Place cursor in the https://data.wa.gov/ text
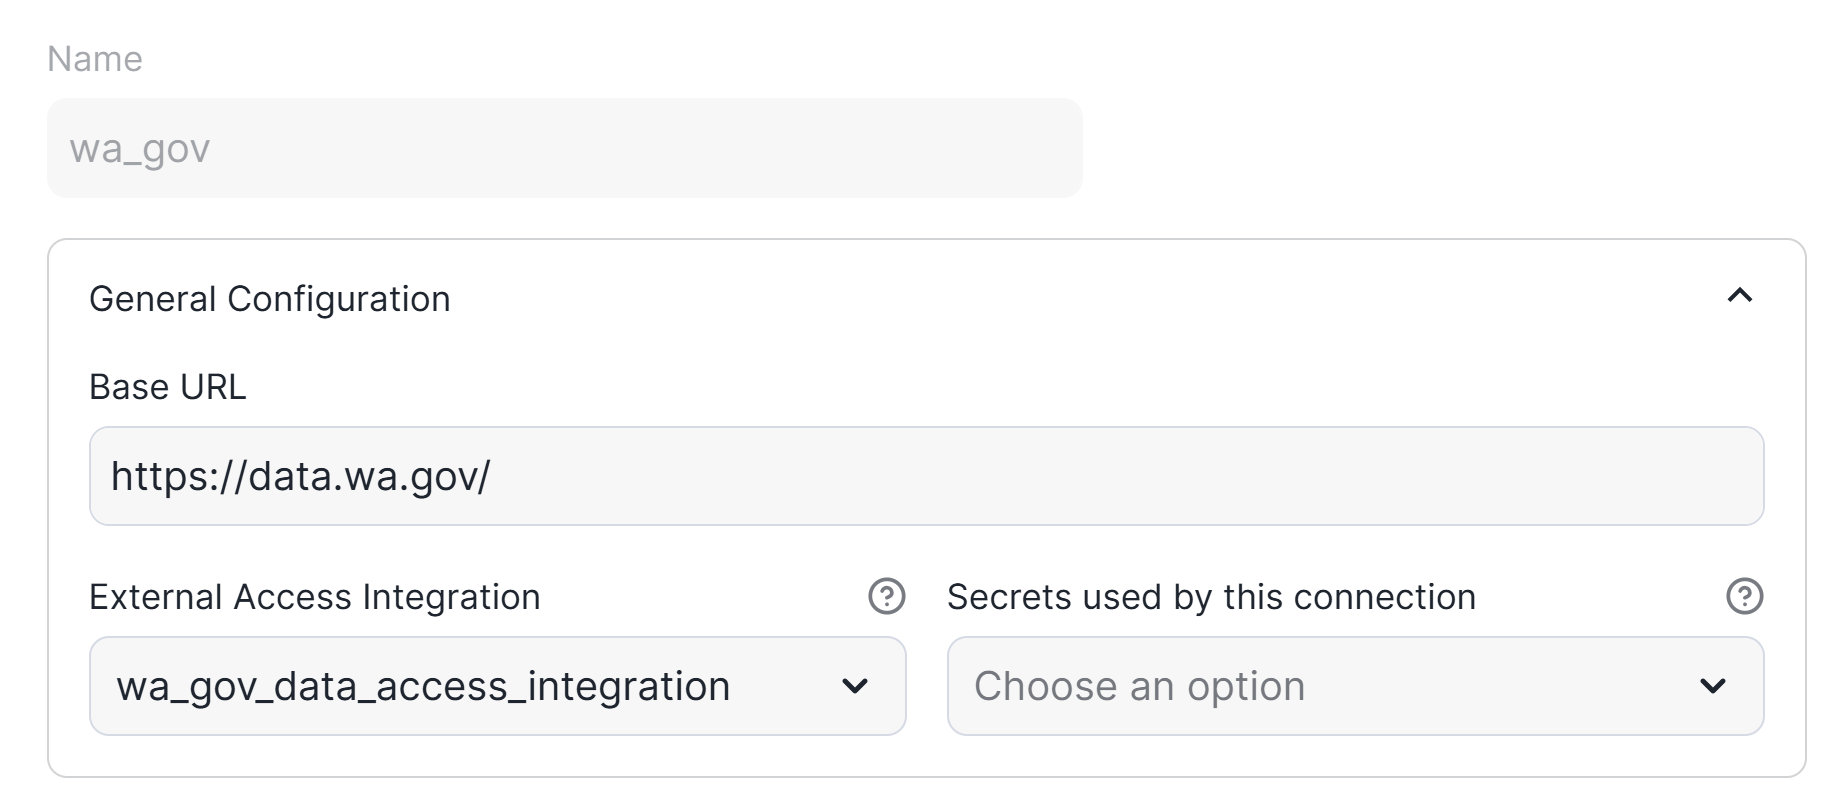Viewport: 1832px width, 792px height. [300, 476]
